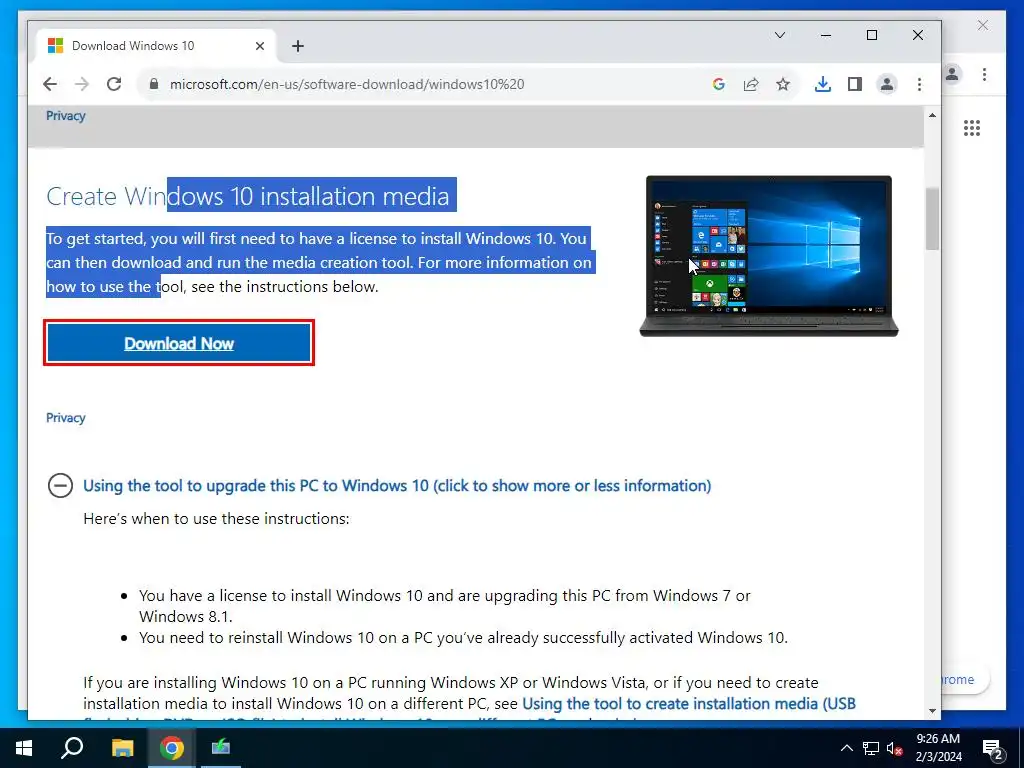Open Google apps grid in background window

click(x=972, y=128)
